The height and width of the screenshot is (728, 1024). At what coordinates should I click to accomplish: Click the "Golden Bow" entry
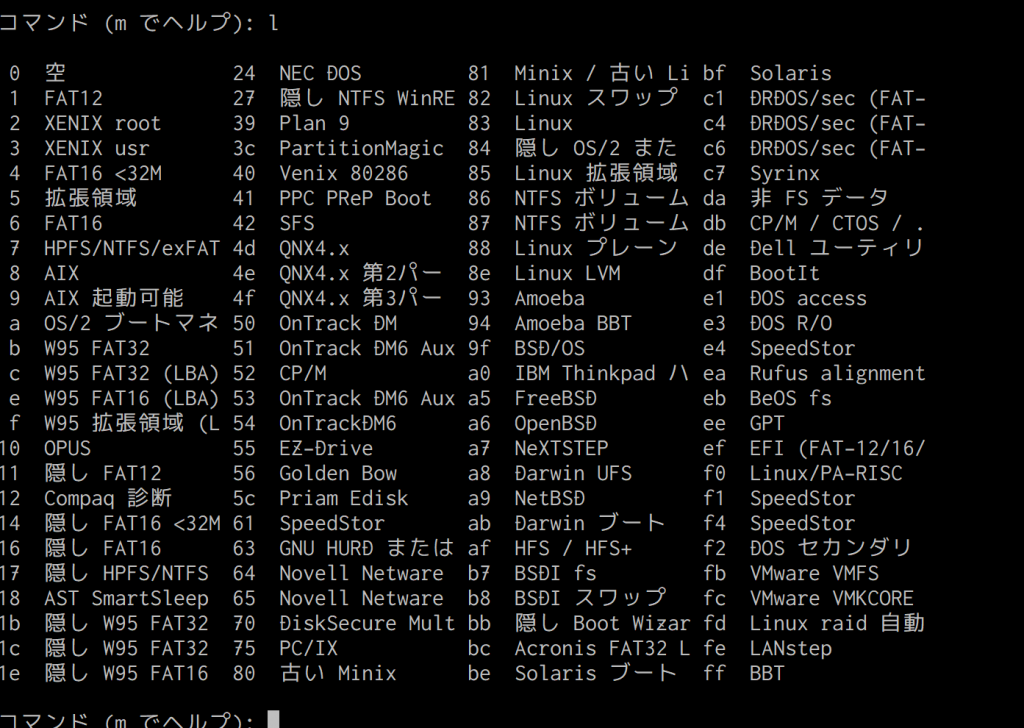pyautogui.click(x=338, y=473)
